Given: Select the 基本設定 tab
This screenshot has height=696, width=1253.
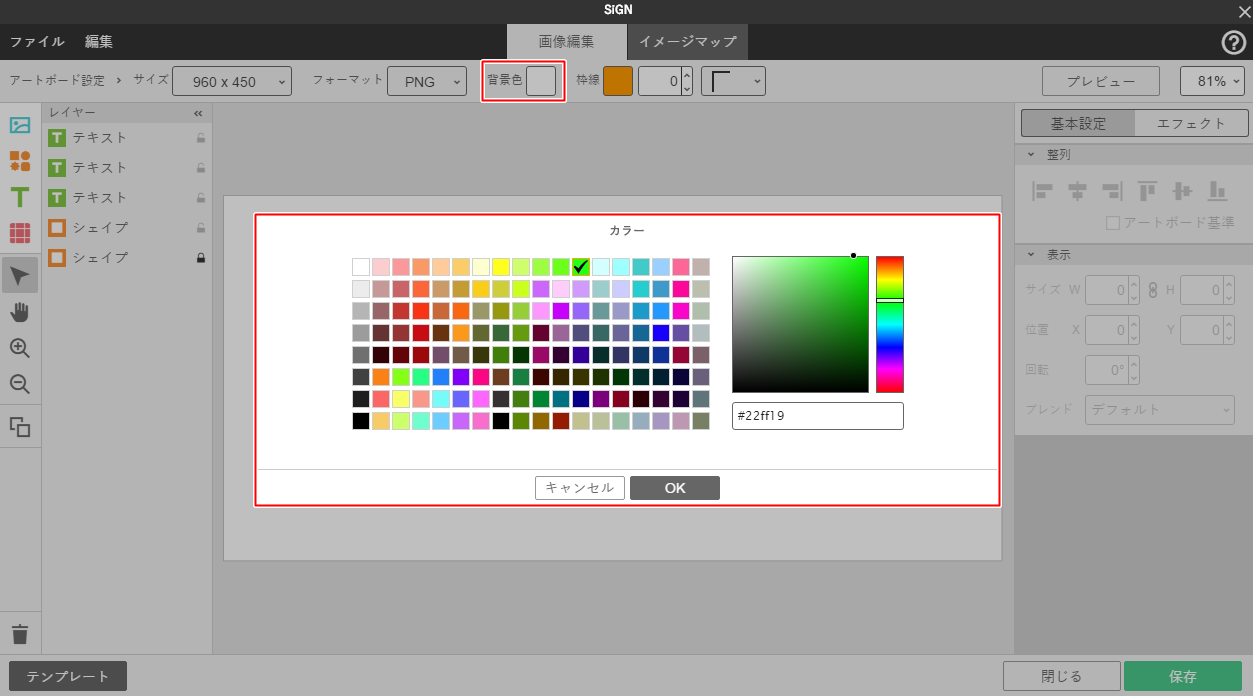Looking at the screenshot, I should [1078, 123].
